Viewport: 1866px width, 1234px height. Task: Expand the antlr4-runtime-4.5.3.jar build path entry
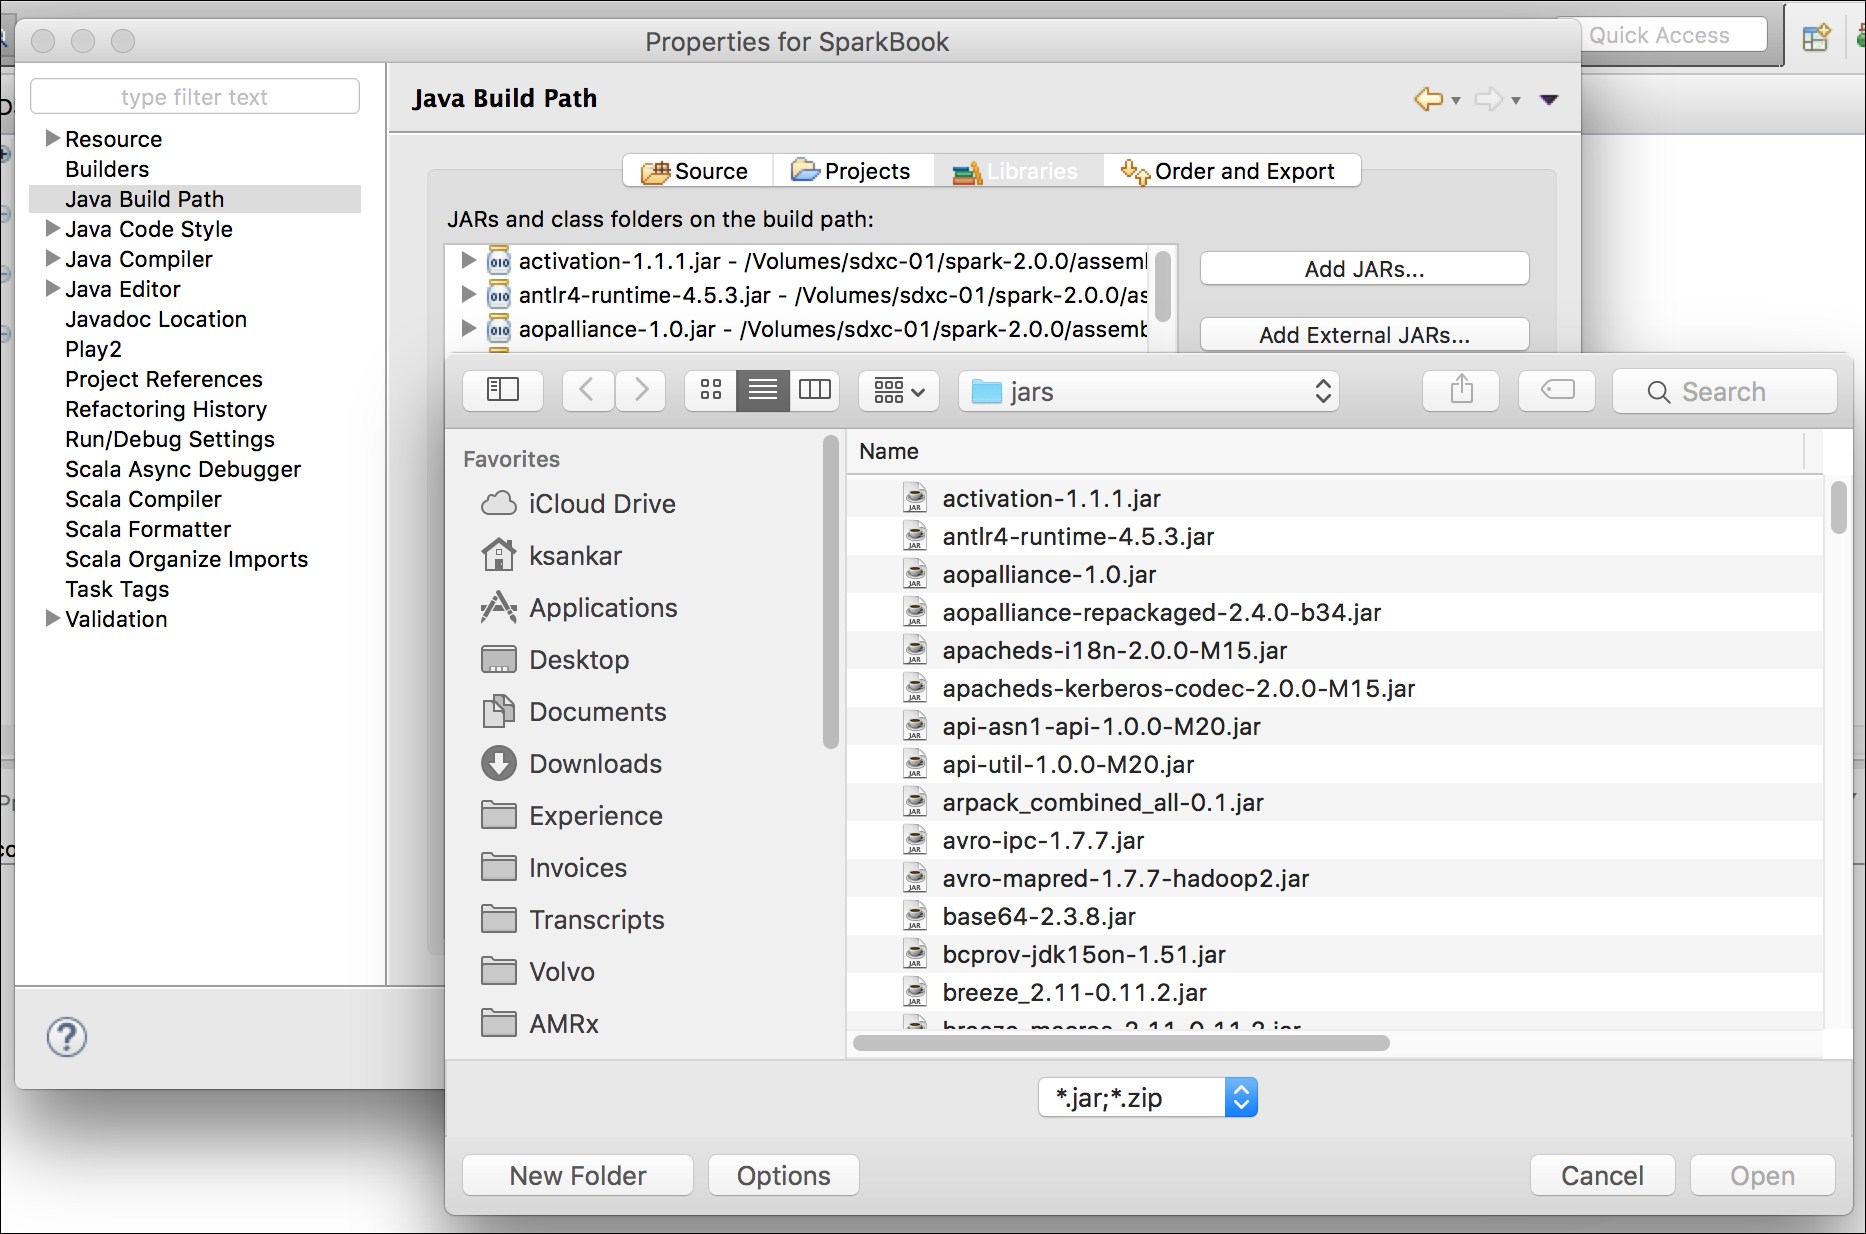click(x=468, y=295)
